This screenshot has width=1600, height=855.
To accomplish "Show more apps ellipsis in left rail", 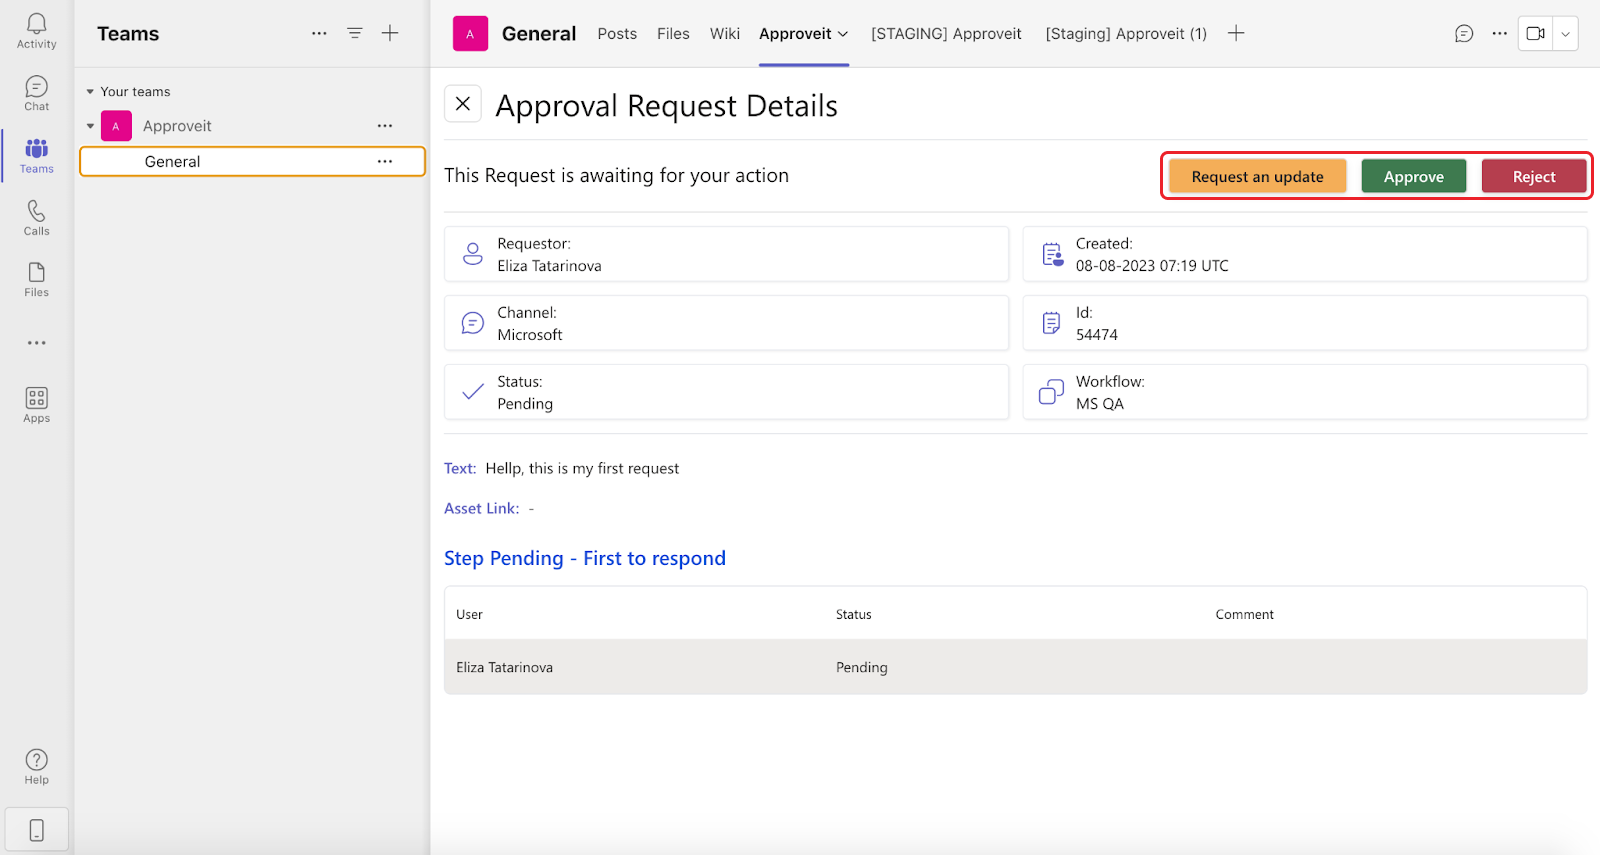I will point(36,343).
